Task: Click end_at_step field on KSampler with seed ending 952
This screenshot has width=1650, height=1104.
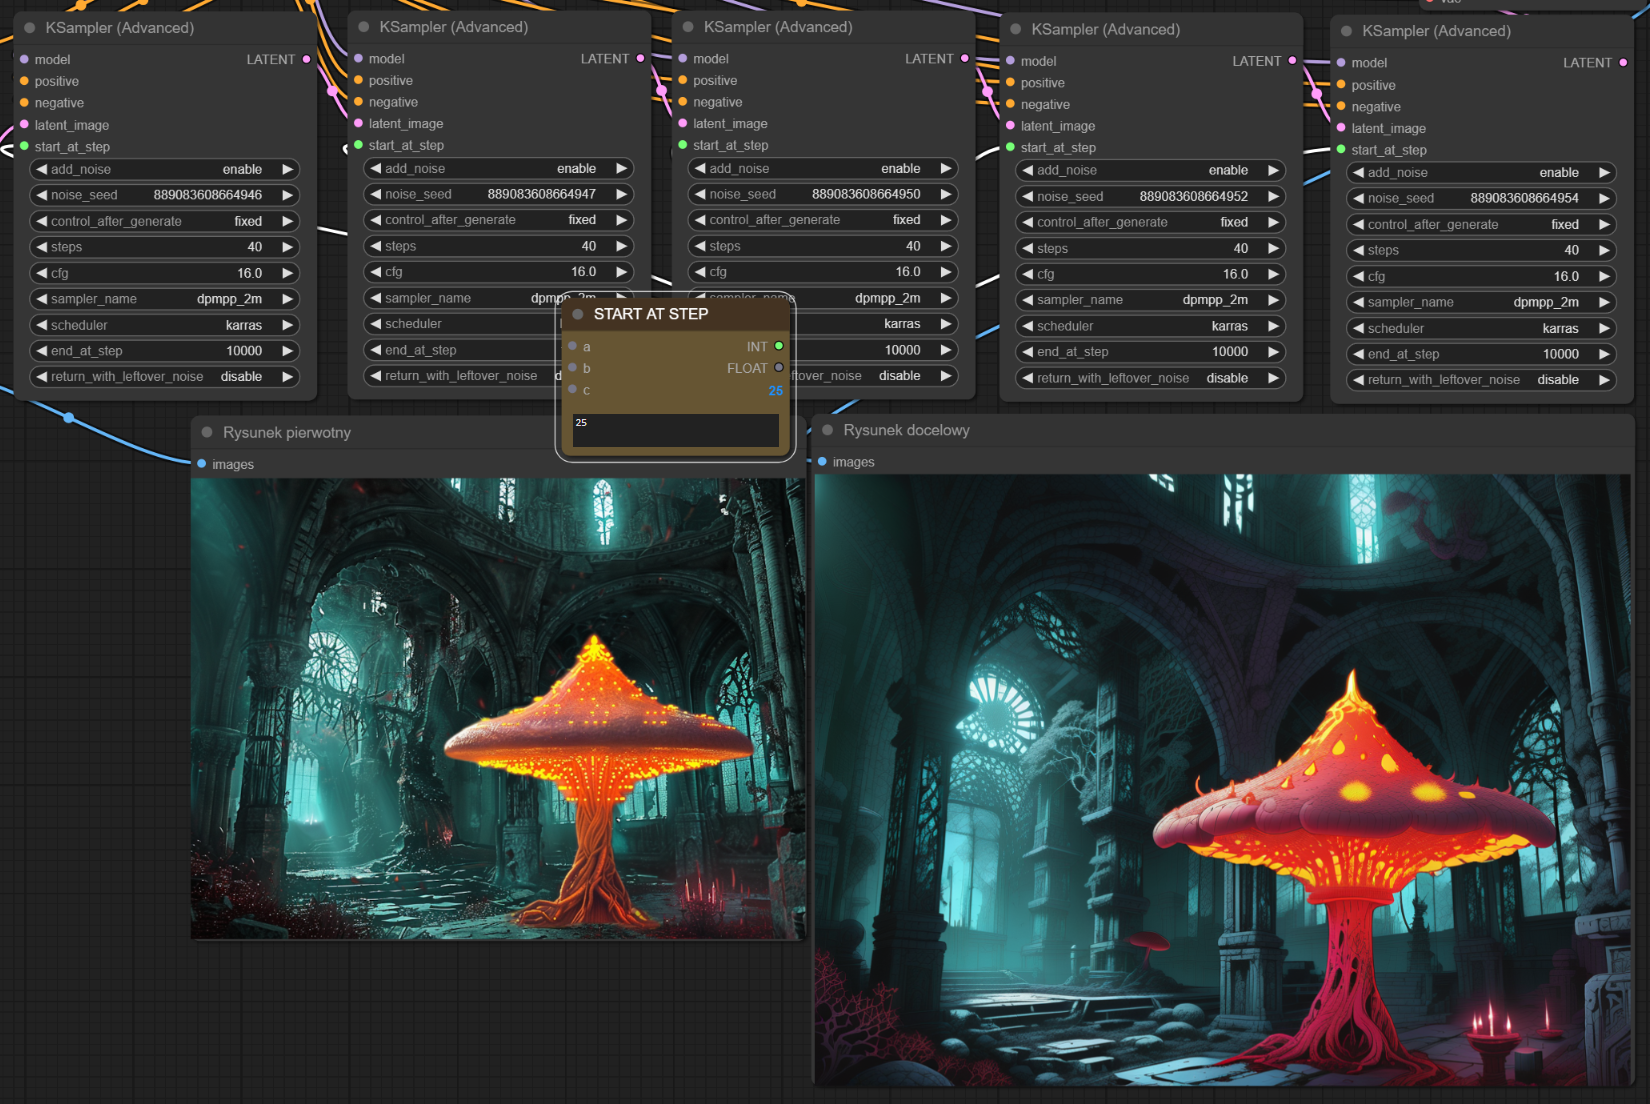Action: [x=1150, y=352]
